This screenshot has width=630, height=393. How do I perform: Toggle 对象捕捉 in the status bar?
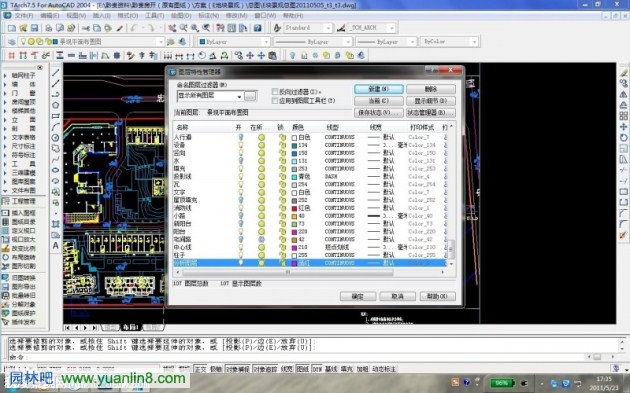point(237,369)
